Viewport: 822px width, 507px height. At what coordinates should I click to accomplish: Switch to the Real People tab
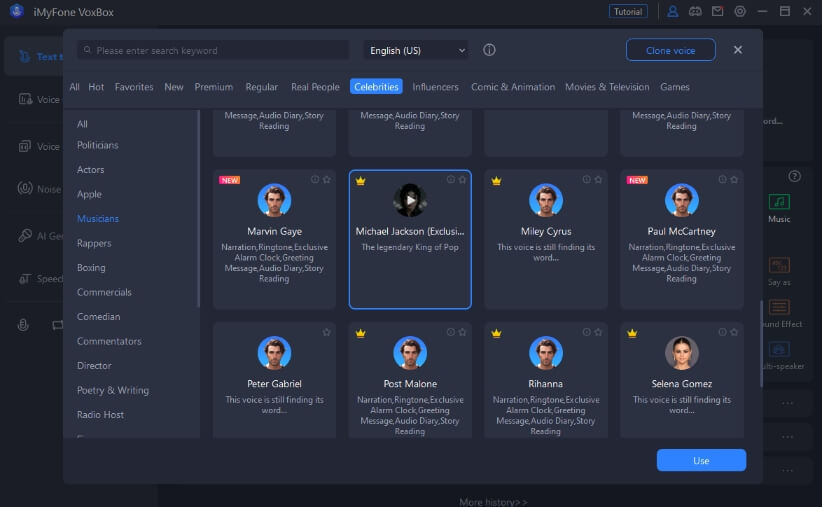(x=315, y=87)
